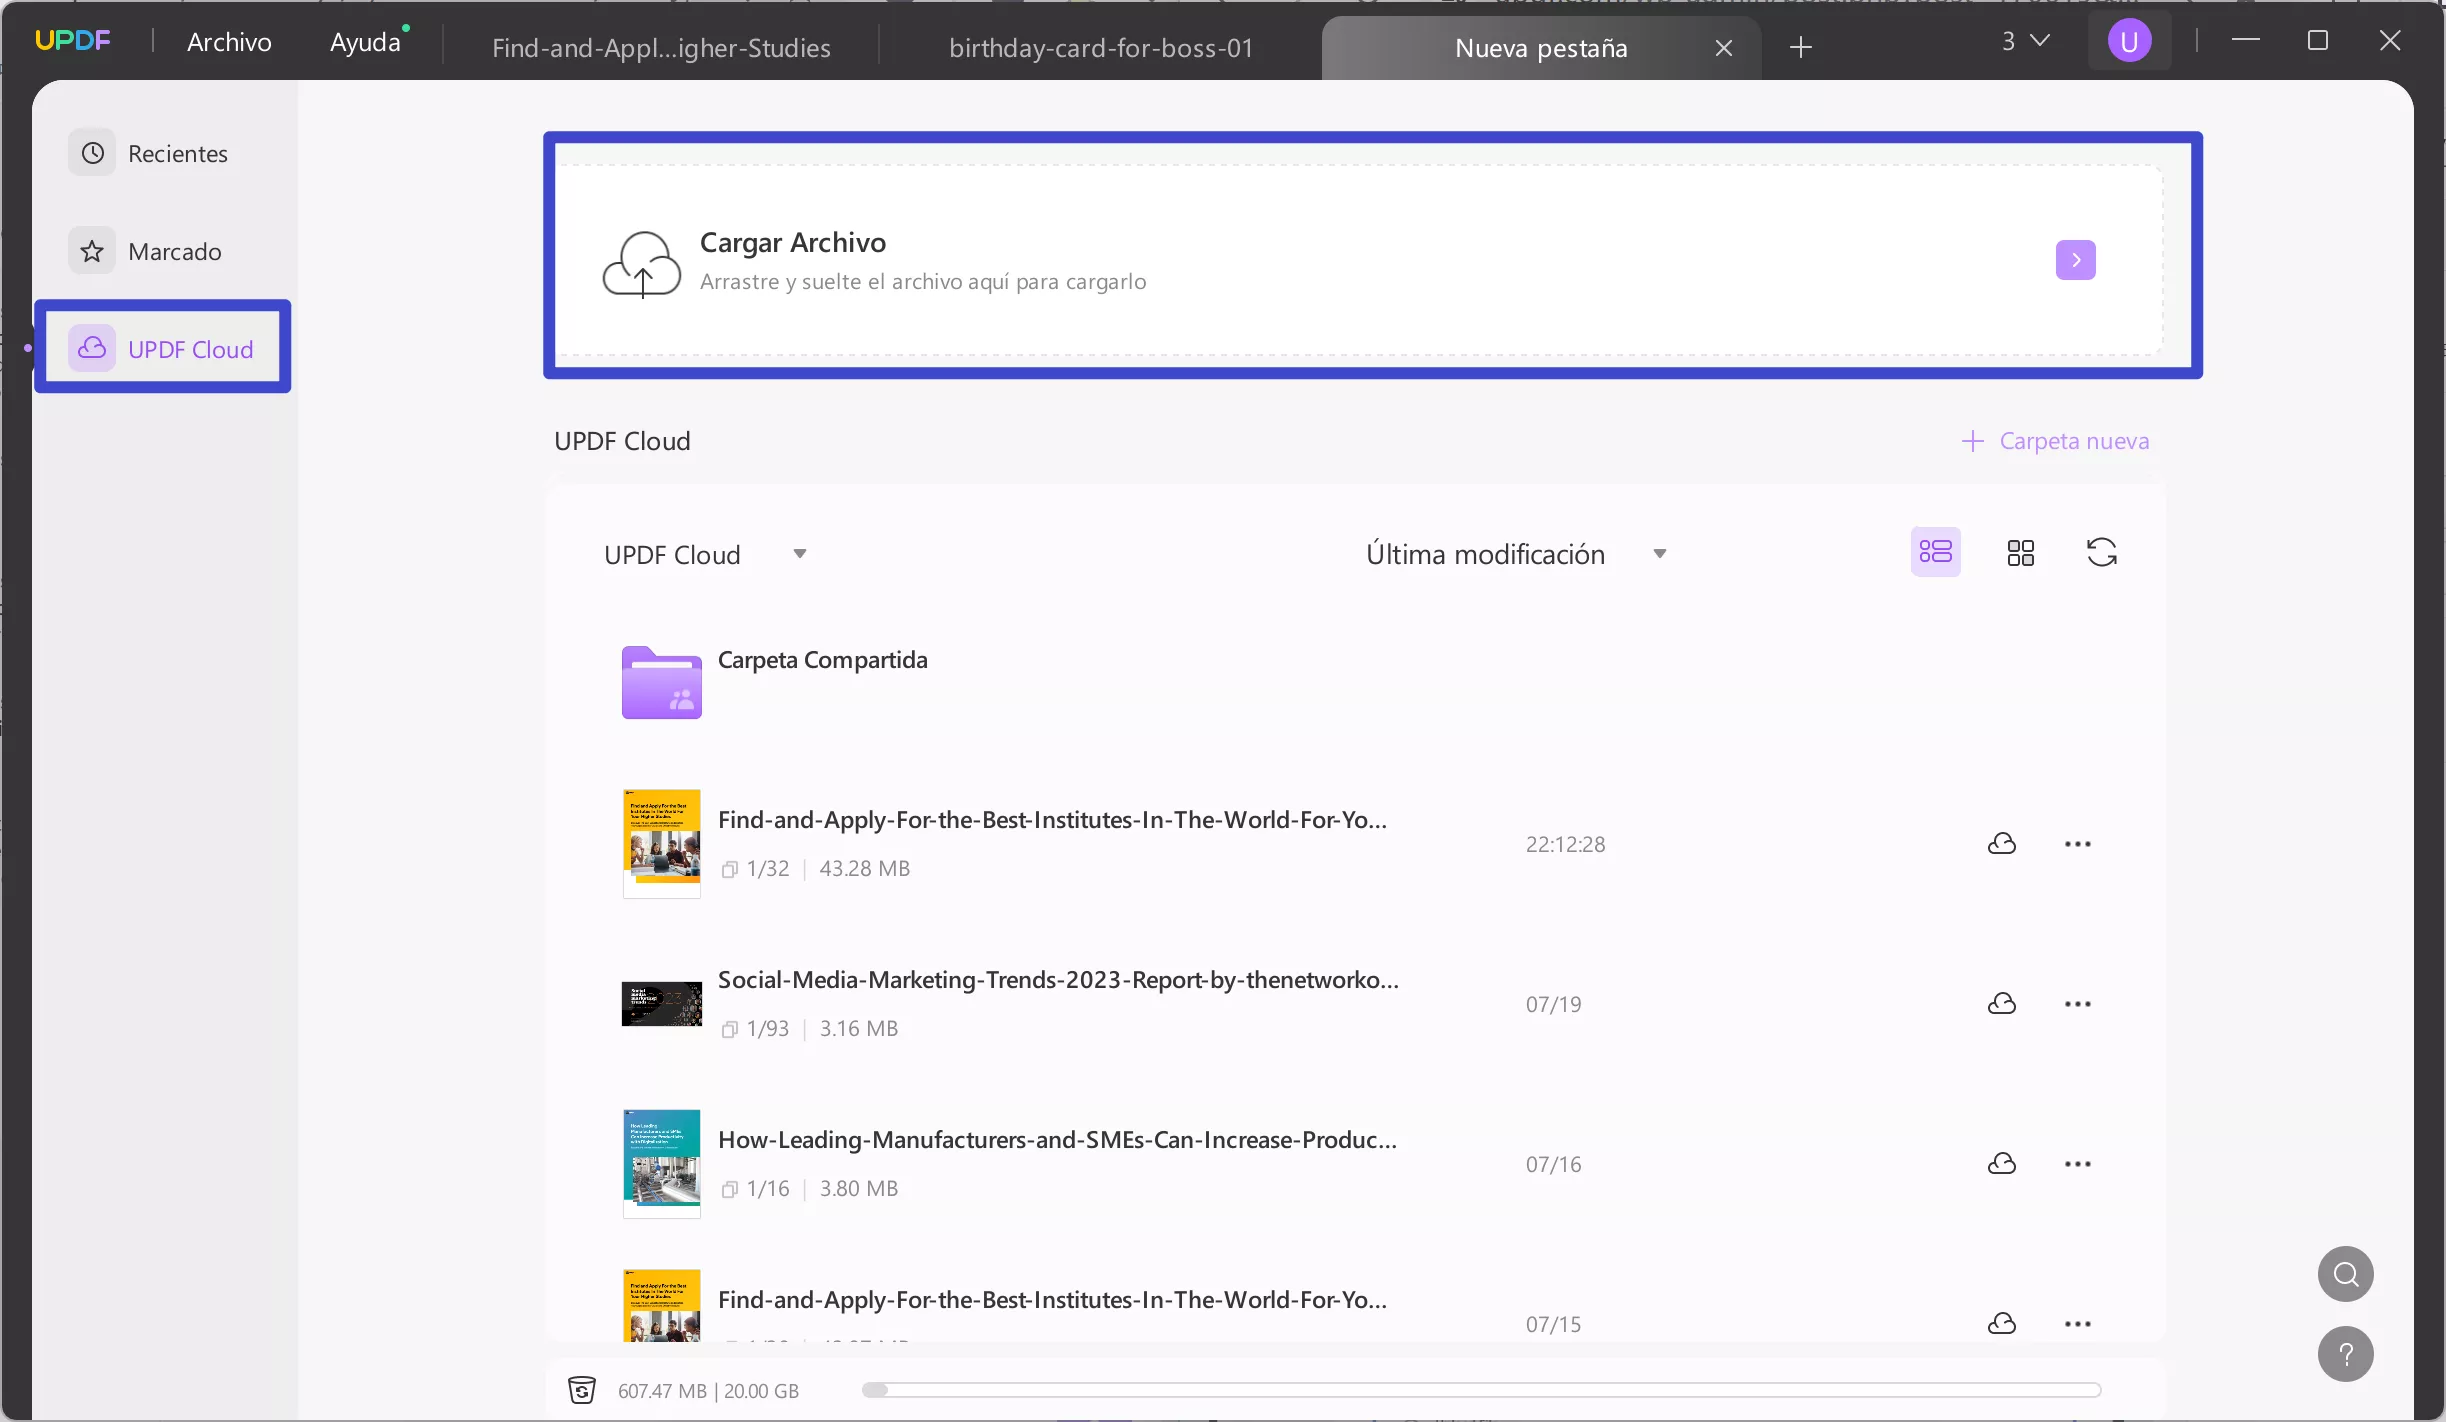2446x1422 pixels.
Task: Click the 607.47 MB | 20.00 GB storage text
Action: [x=708, y=1391]
